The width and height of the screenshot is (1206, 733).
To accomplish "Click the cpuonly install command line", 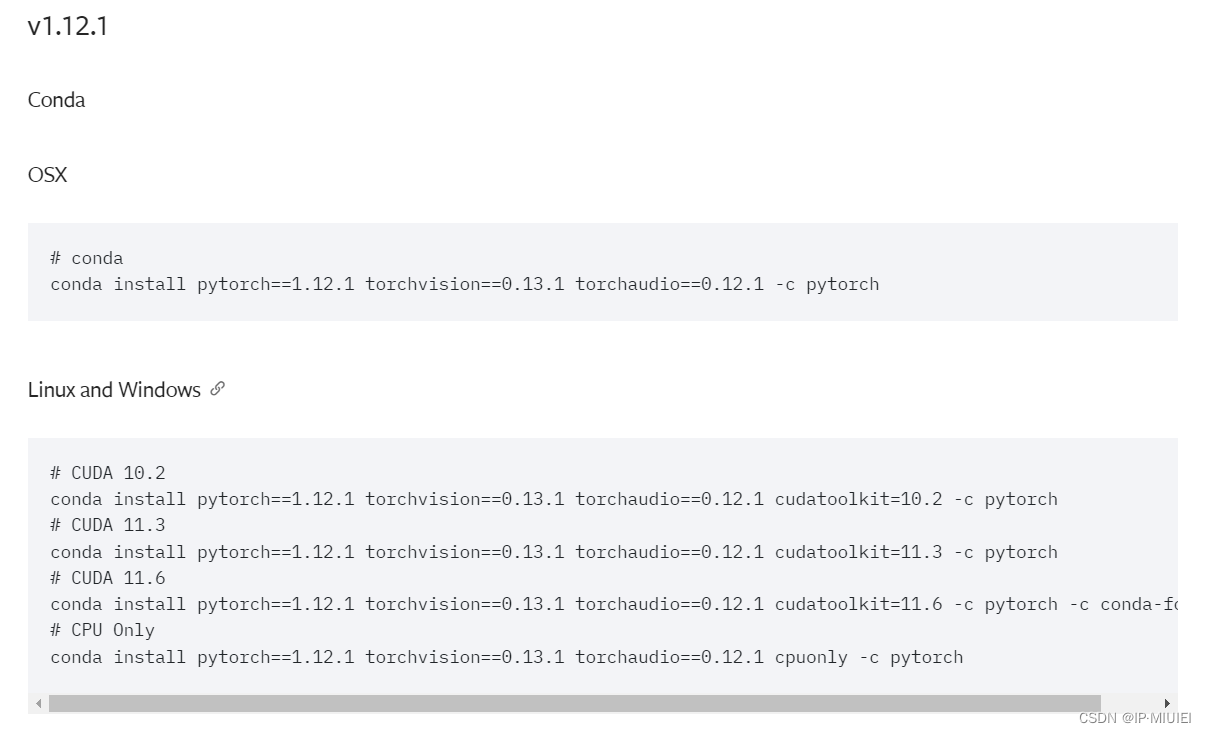I will pos(507,657).
